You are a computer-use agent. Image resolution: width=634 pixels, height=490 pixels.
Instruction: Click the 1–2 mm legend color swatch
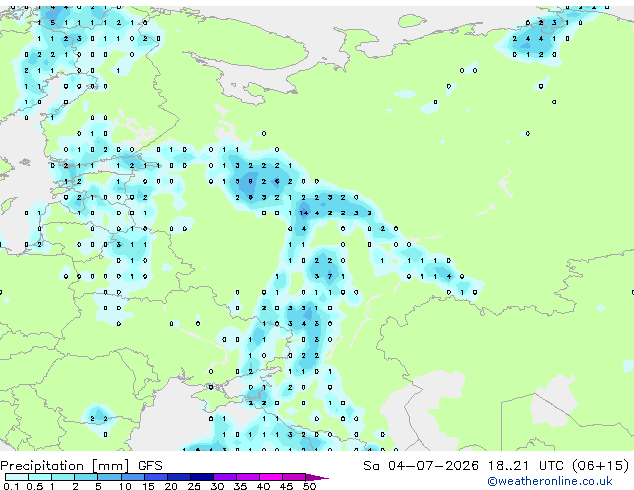point(63,477)
